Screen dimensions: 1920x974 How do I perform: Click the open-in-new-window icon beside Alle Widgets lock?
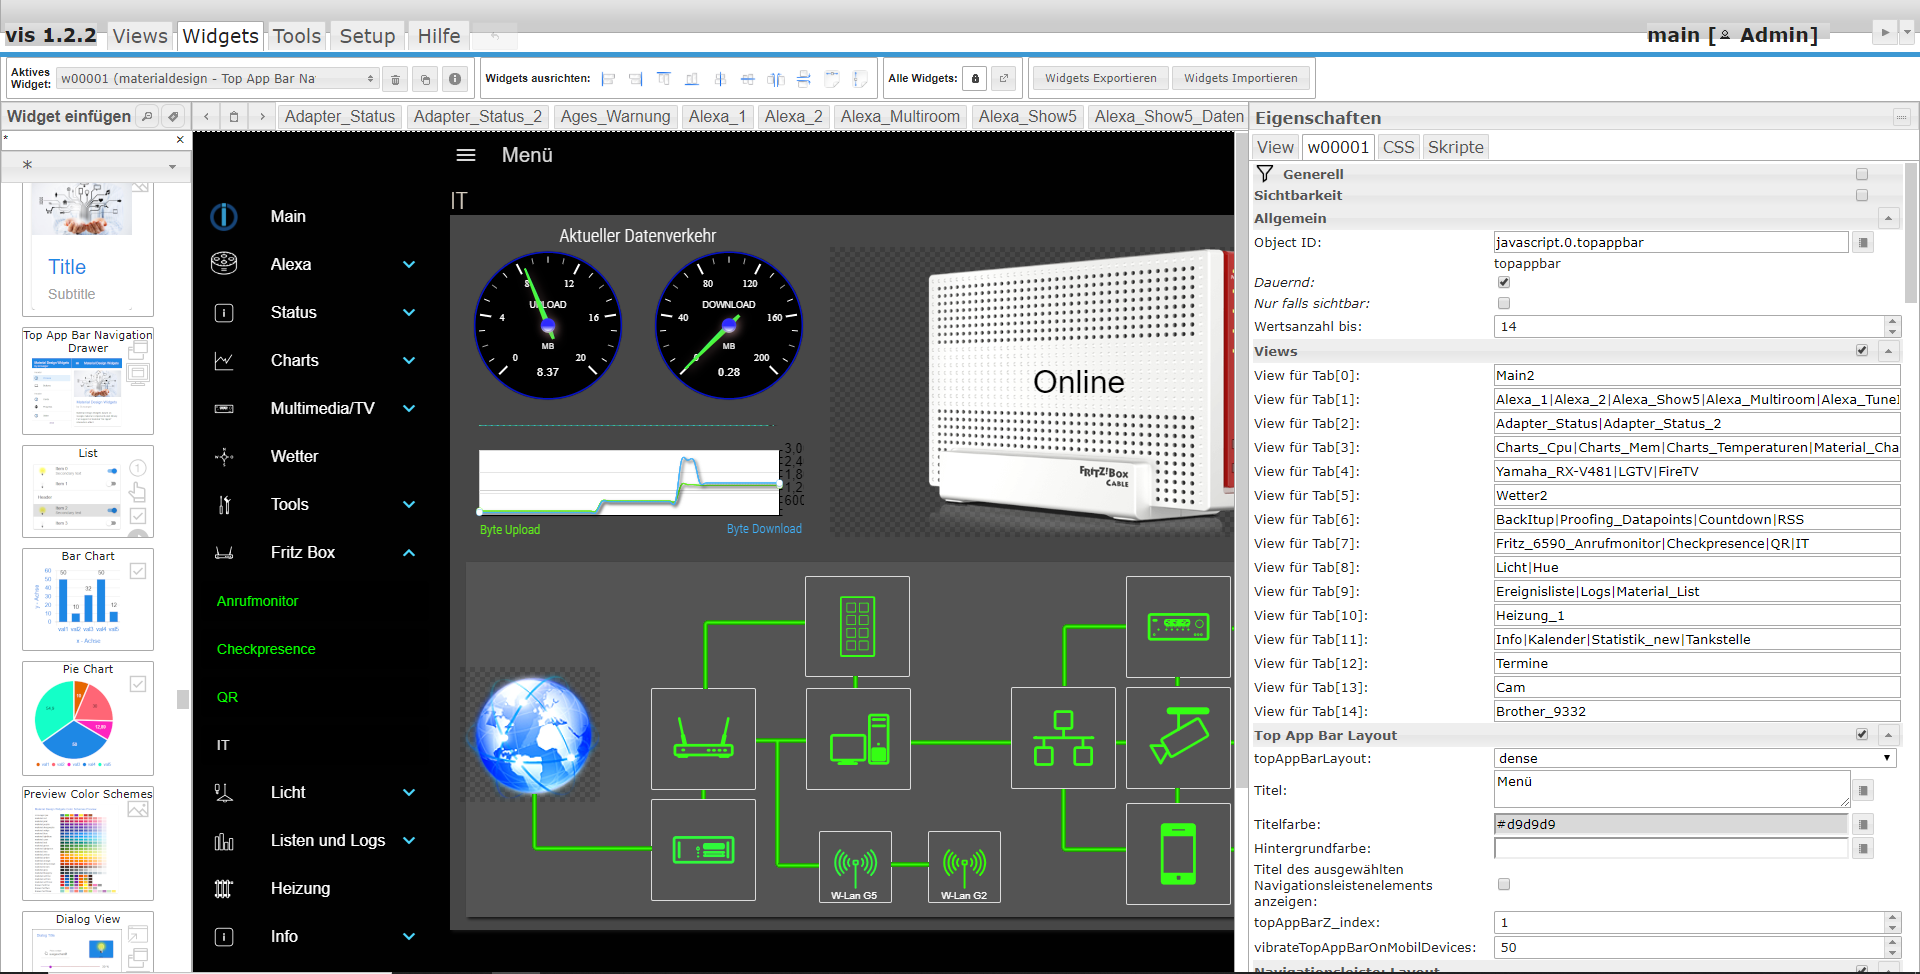coord(1005,78)
